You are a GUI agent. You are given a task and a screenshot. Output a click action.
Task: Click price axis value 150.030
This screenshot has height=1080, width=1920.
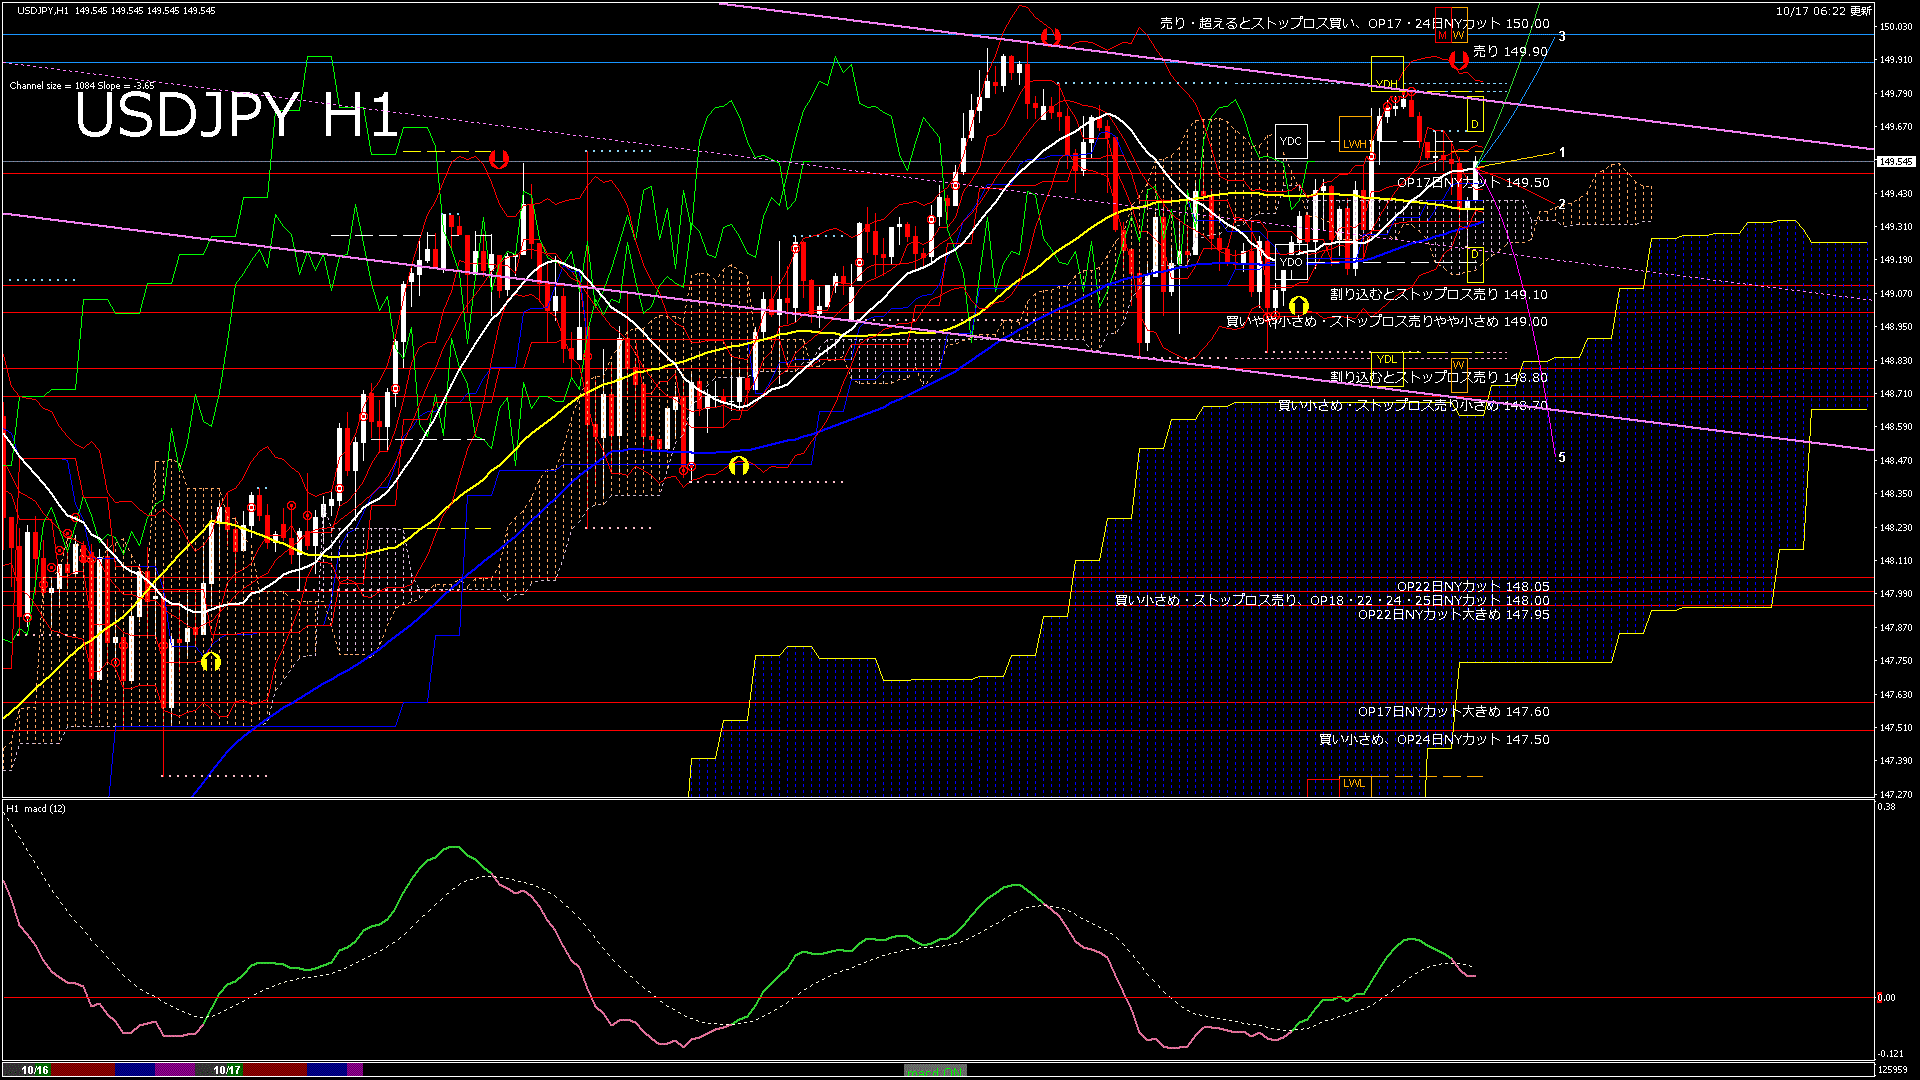1896,27
